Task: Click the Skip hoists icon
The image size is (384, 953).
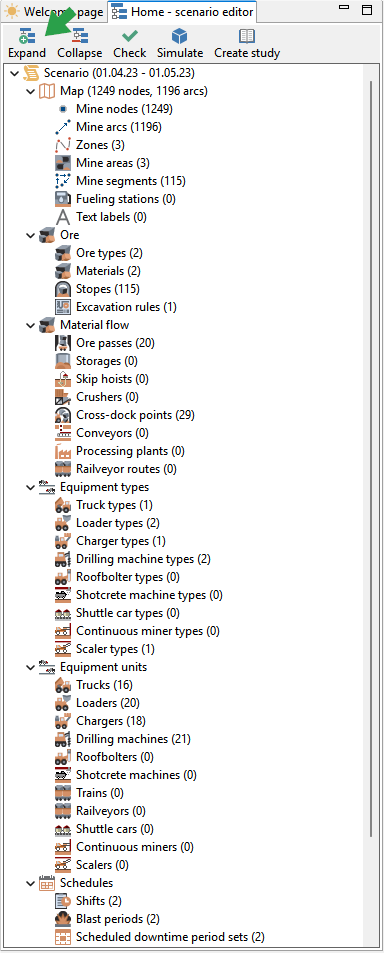Action: point(63,379)
